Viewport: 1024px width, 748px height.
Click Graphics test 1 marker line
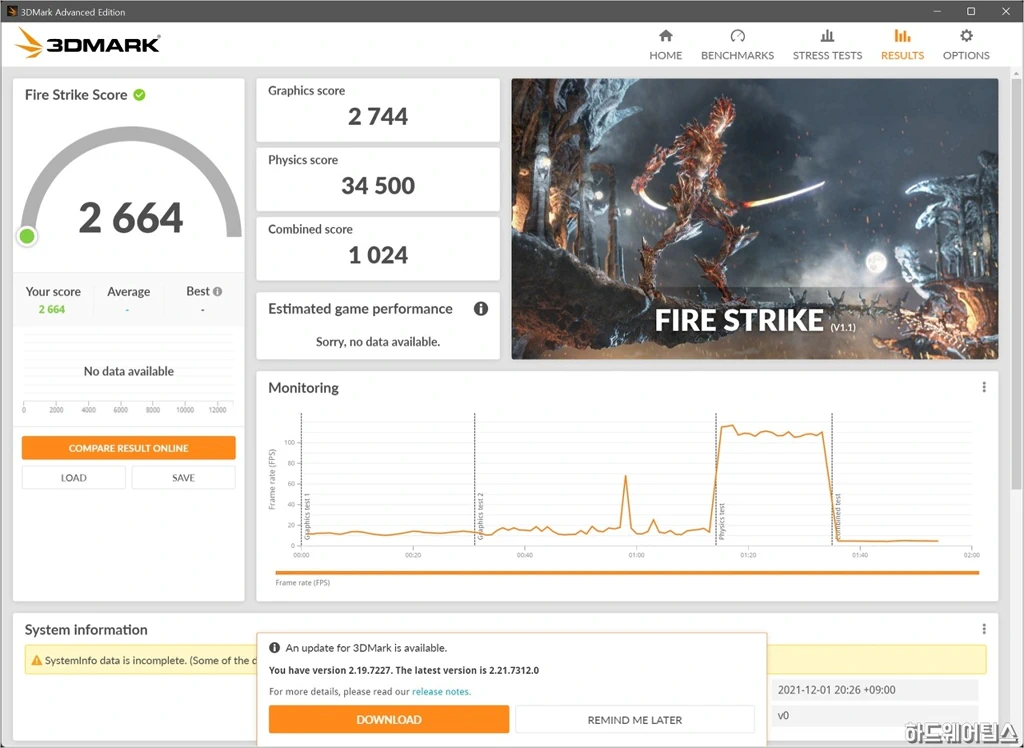point(301,478)
